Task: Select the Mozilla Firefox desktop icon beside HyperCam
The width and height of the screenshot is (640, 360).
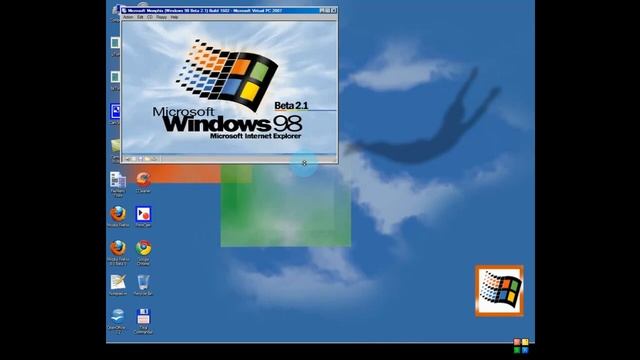Action: (118, 216)
